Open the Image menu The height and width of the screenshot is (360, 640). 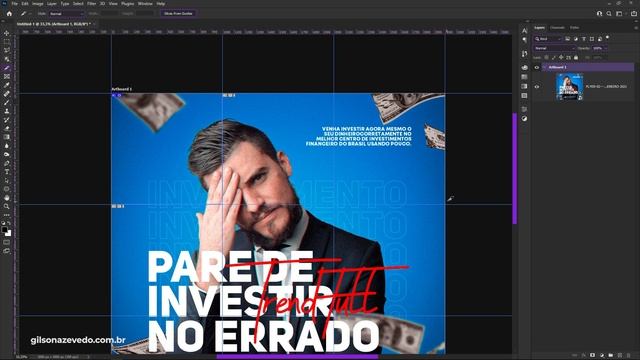click(x=38, y=4)
